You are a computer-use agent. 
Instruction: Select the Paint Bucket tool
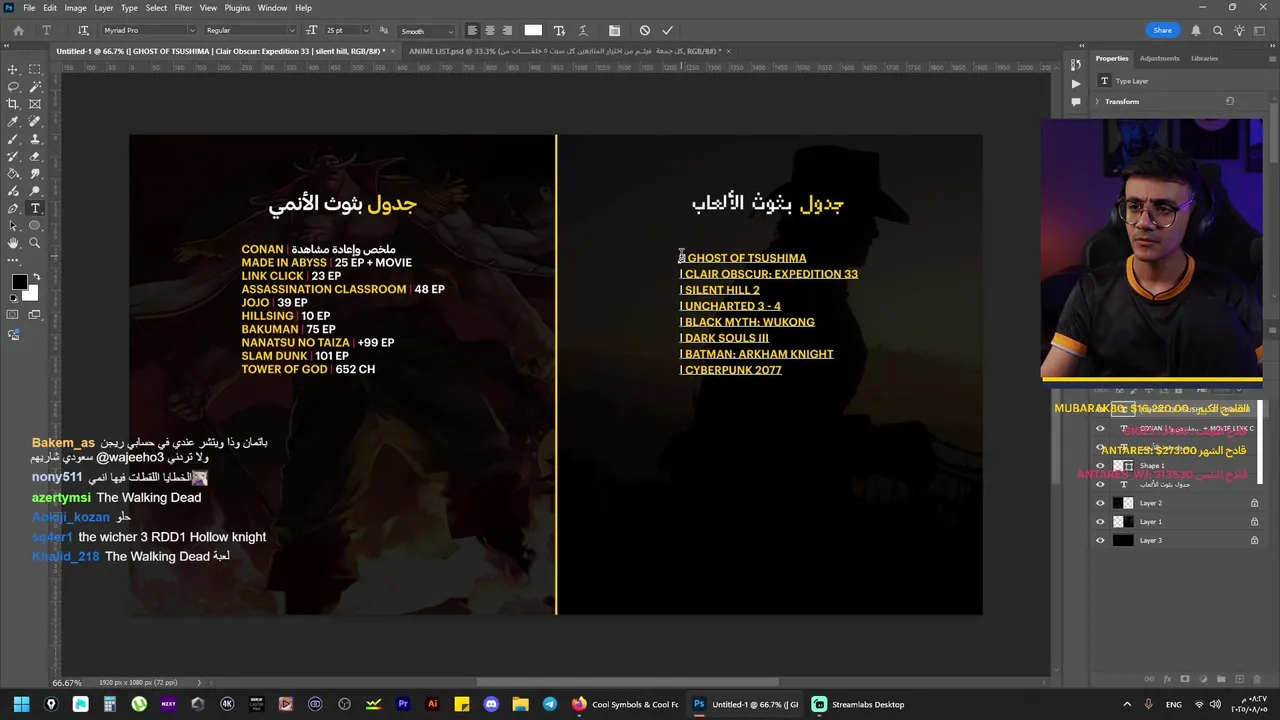13,173
